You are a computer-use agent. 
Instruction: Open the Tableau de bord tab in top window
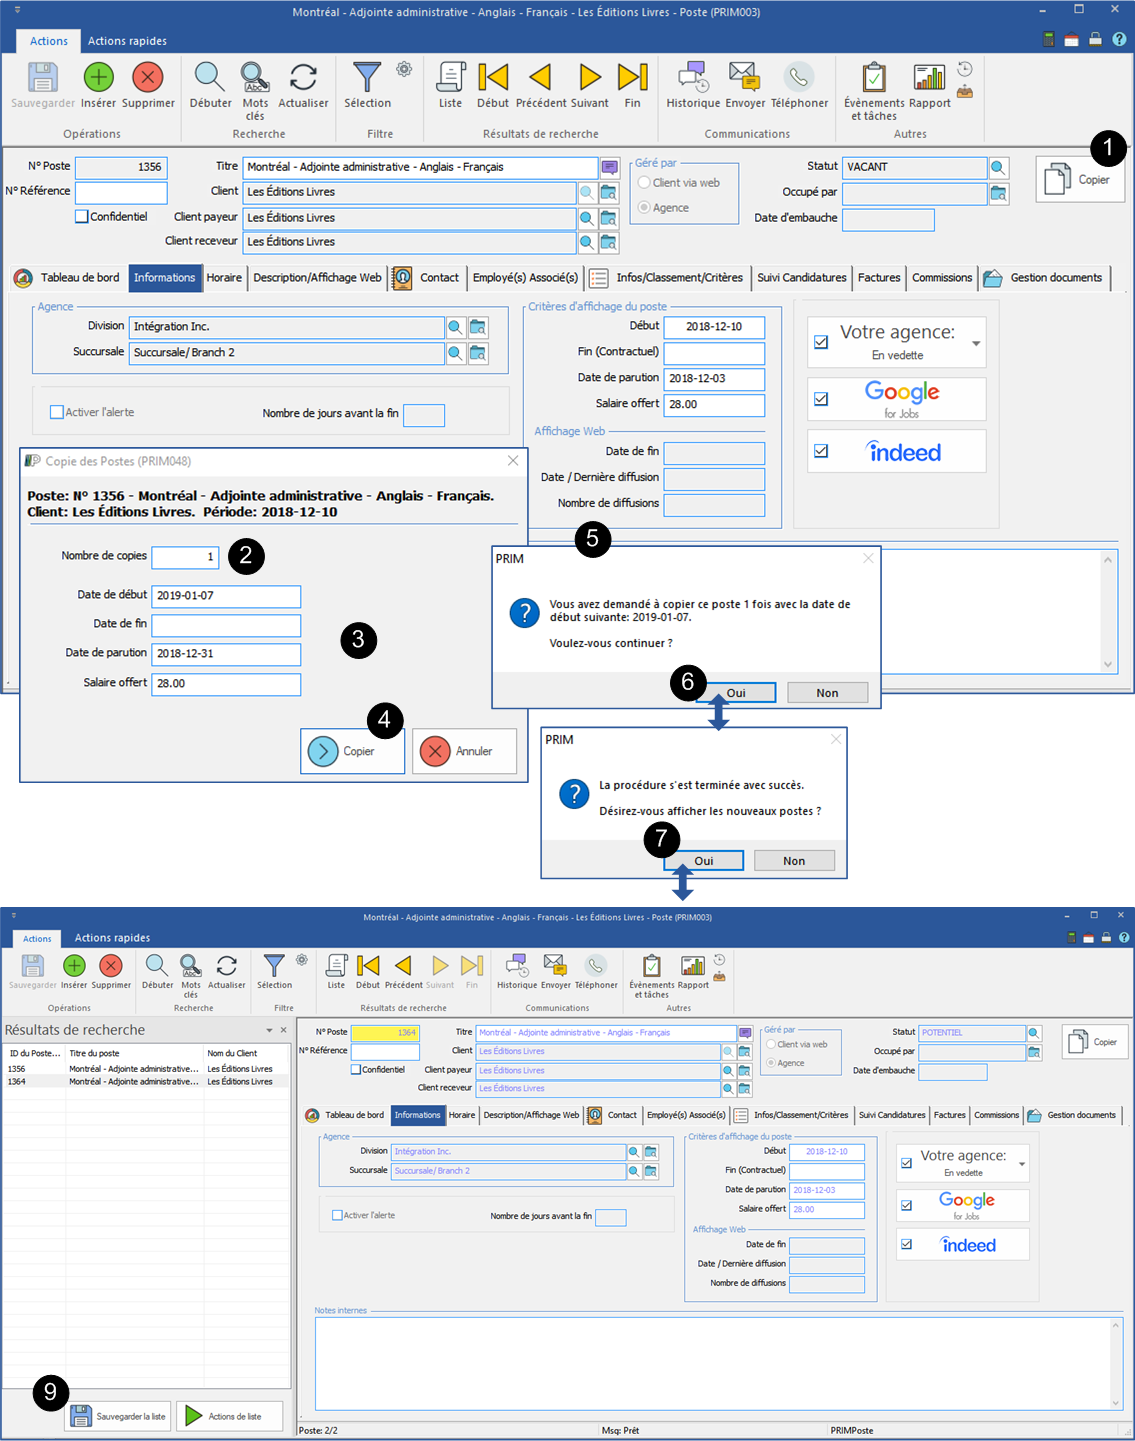[x=68, y=278]
